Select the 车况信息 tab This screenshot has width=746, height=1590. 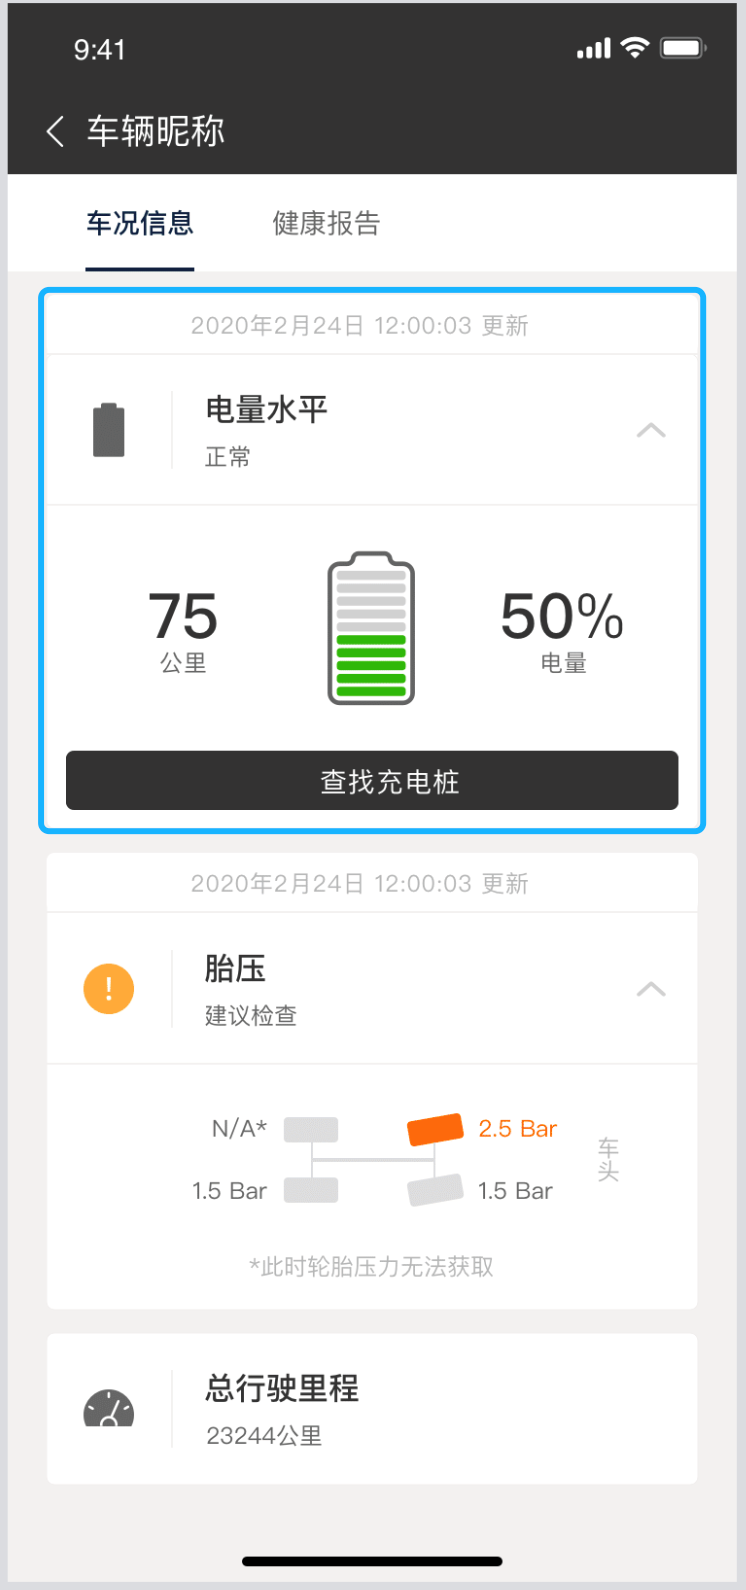click(140, 223)
